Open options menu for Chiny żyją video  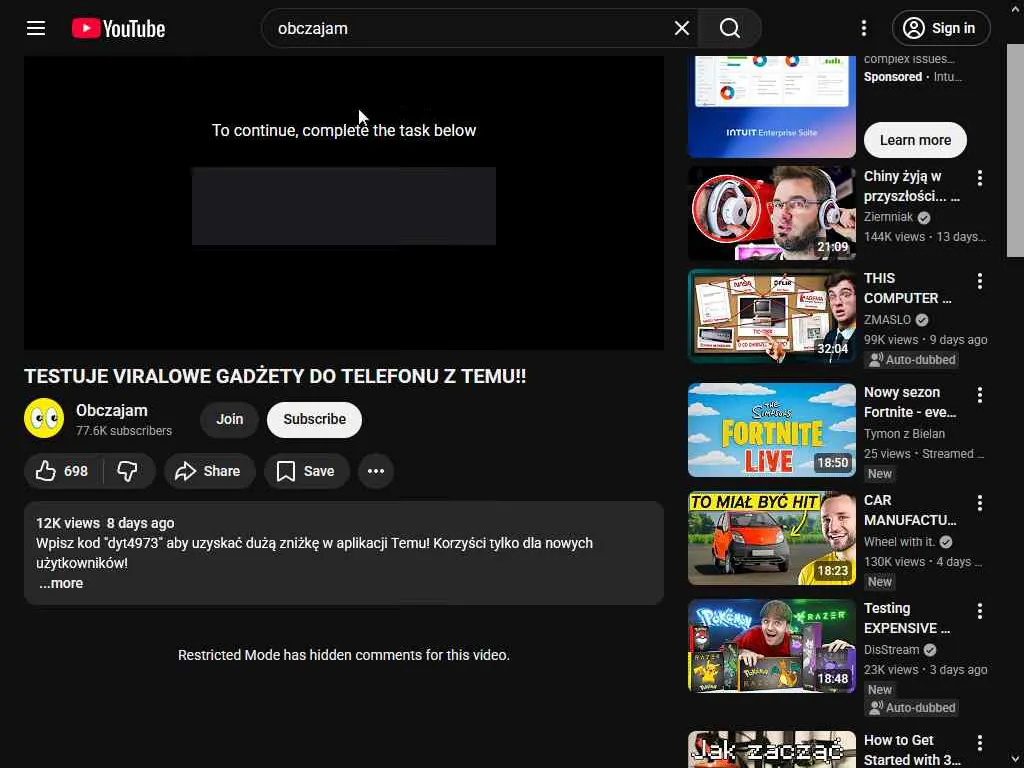point(979,178)
